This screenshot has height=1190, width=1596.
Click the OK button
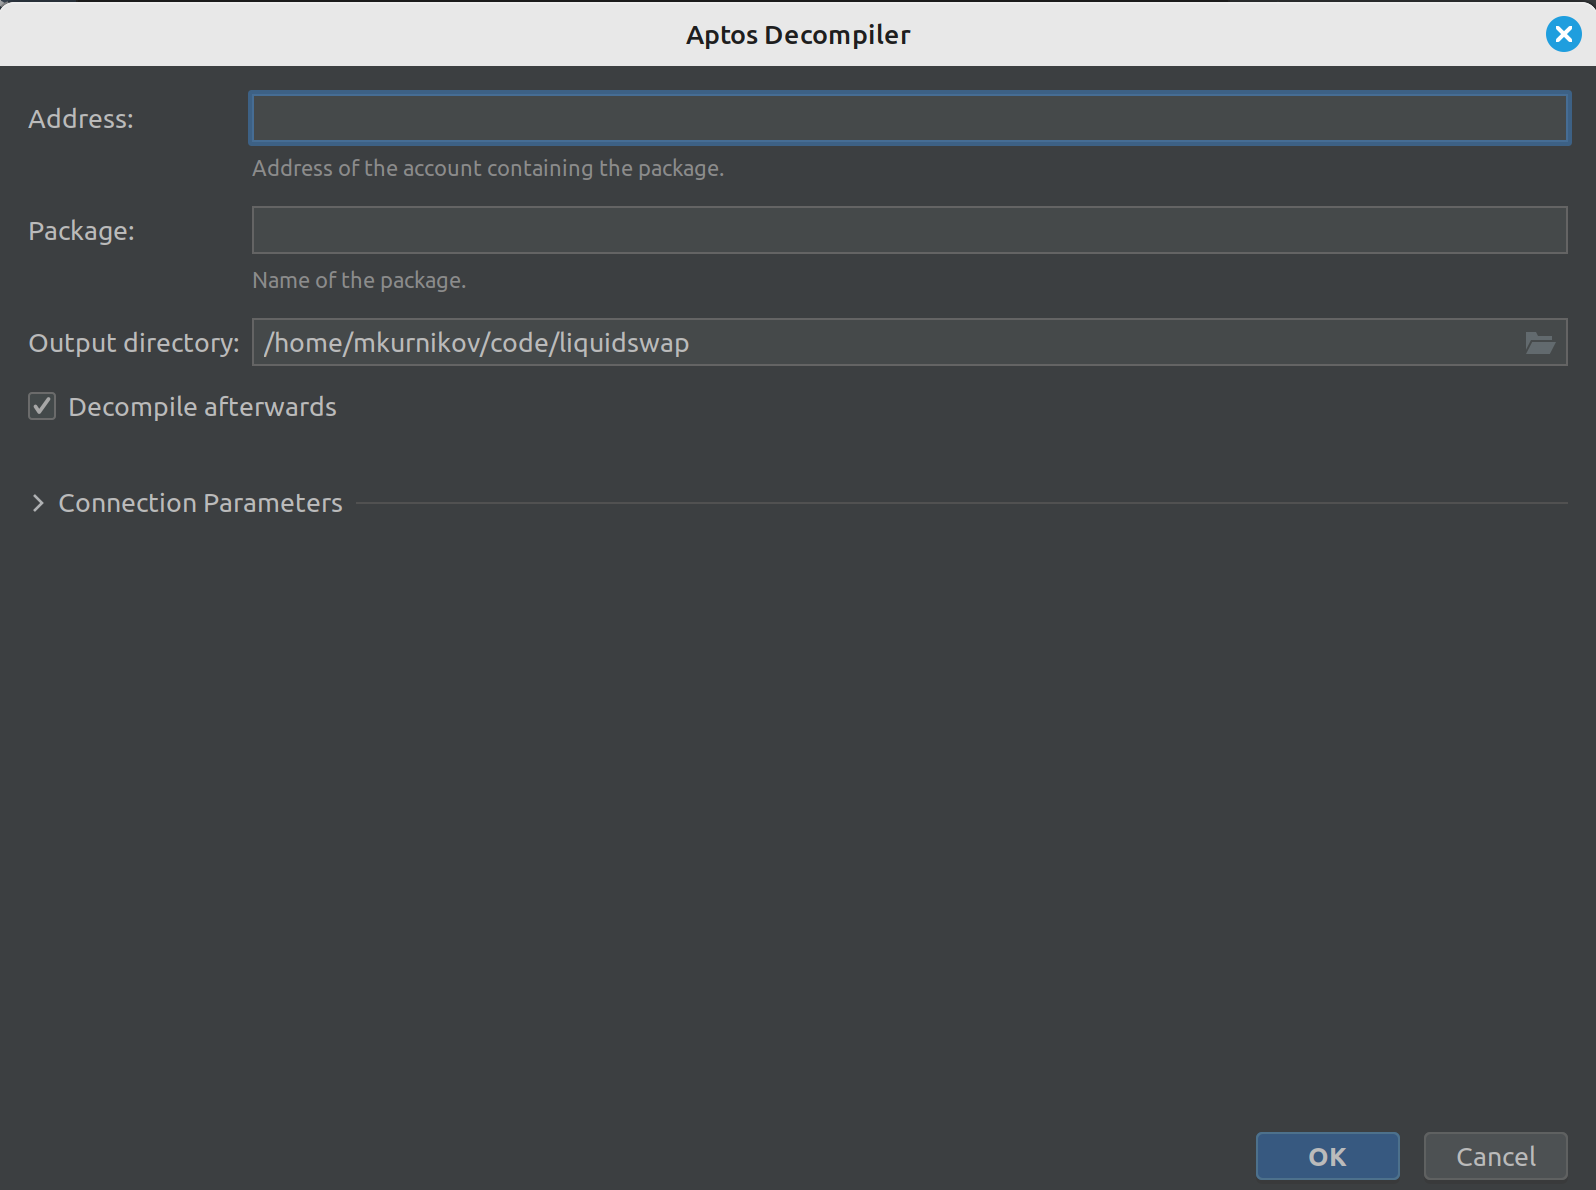coord(1327,1156)
